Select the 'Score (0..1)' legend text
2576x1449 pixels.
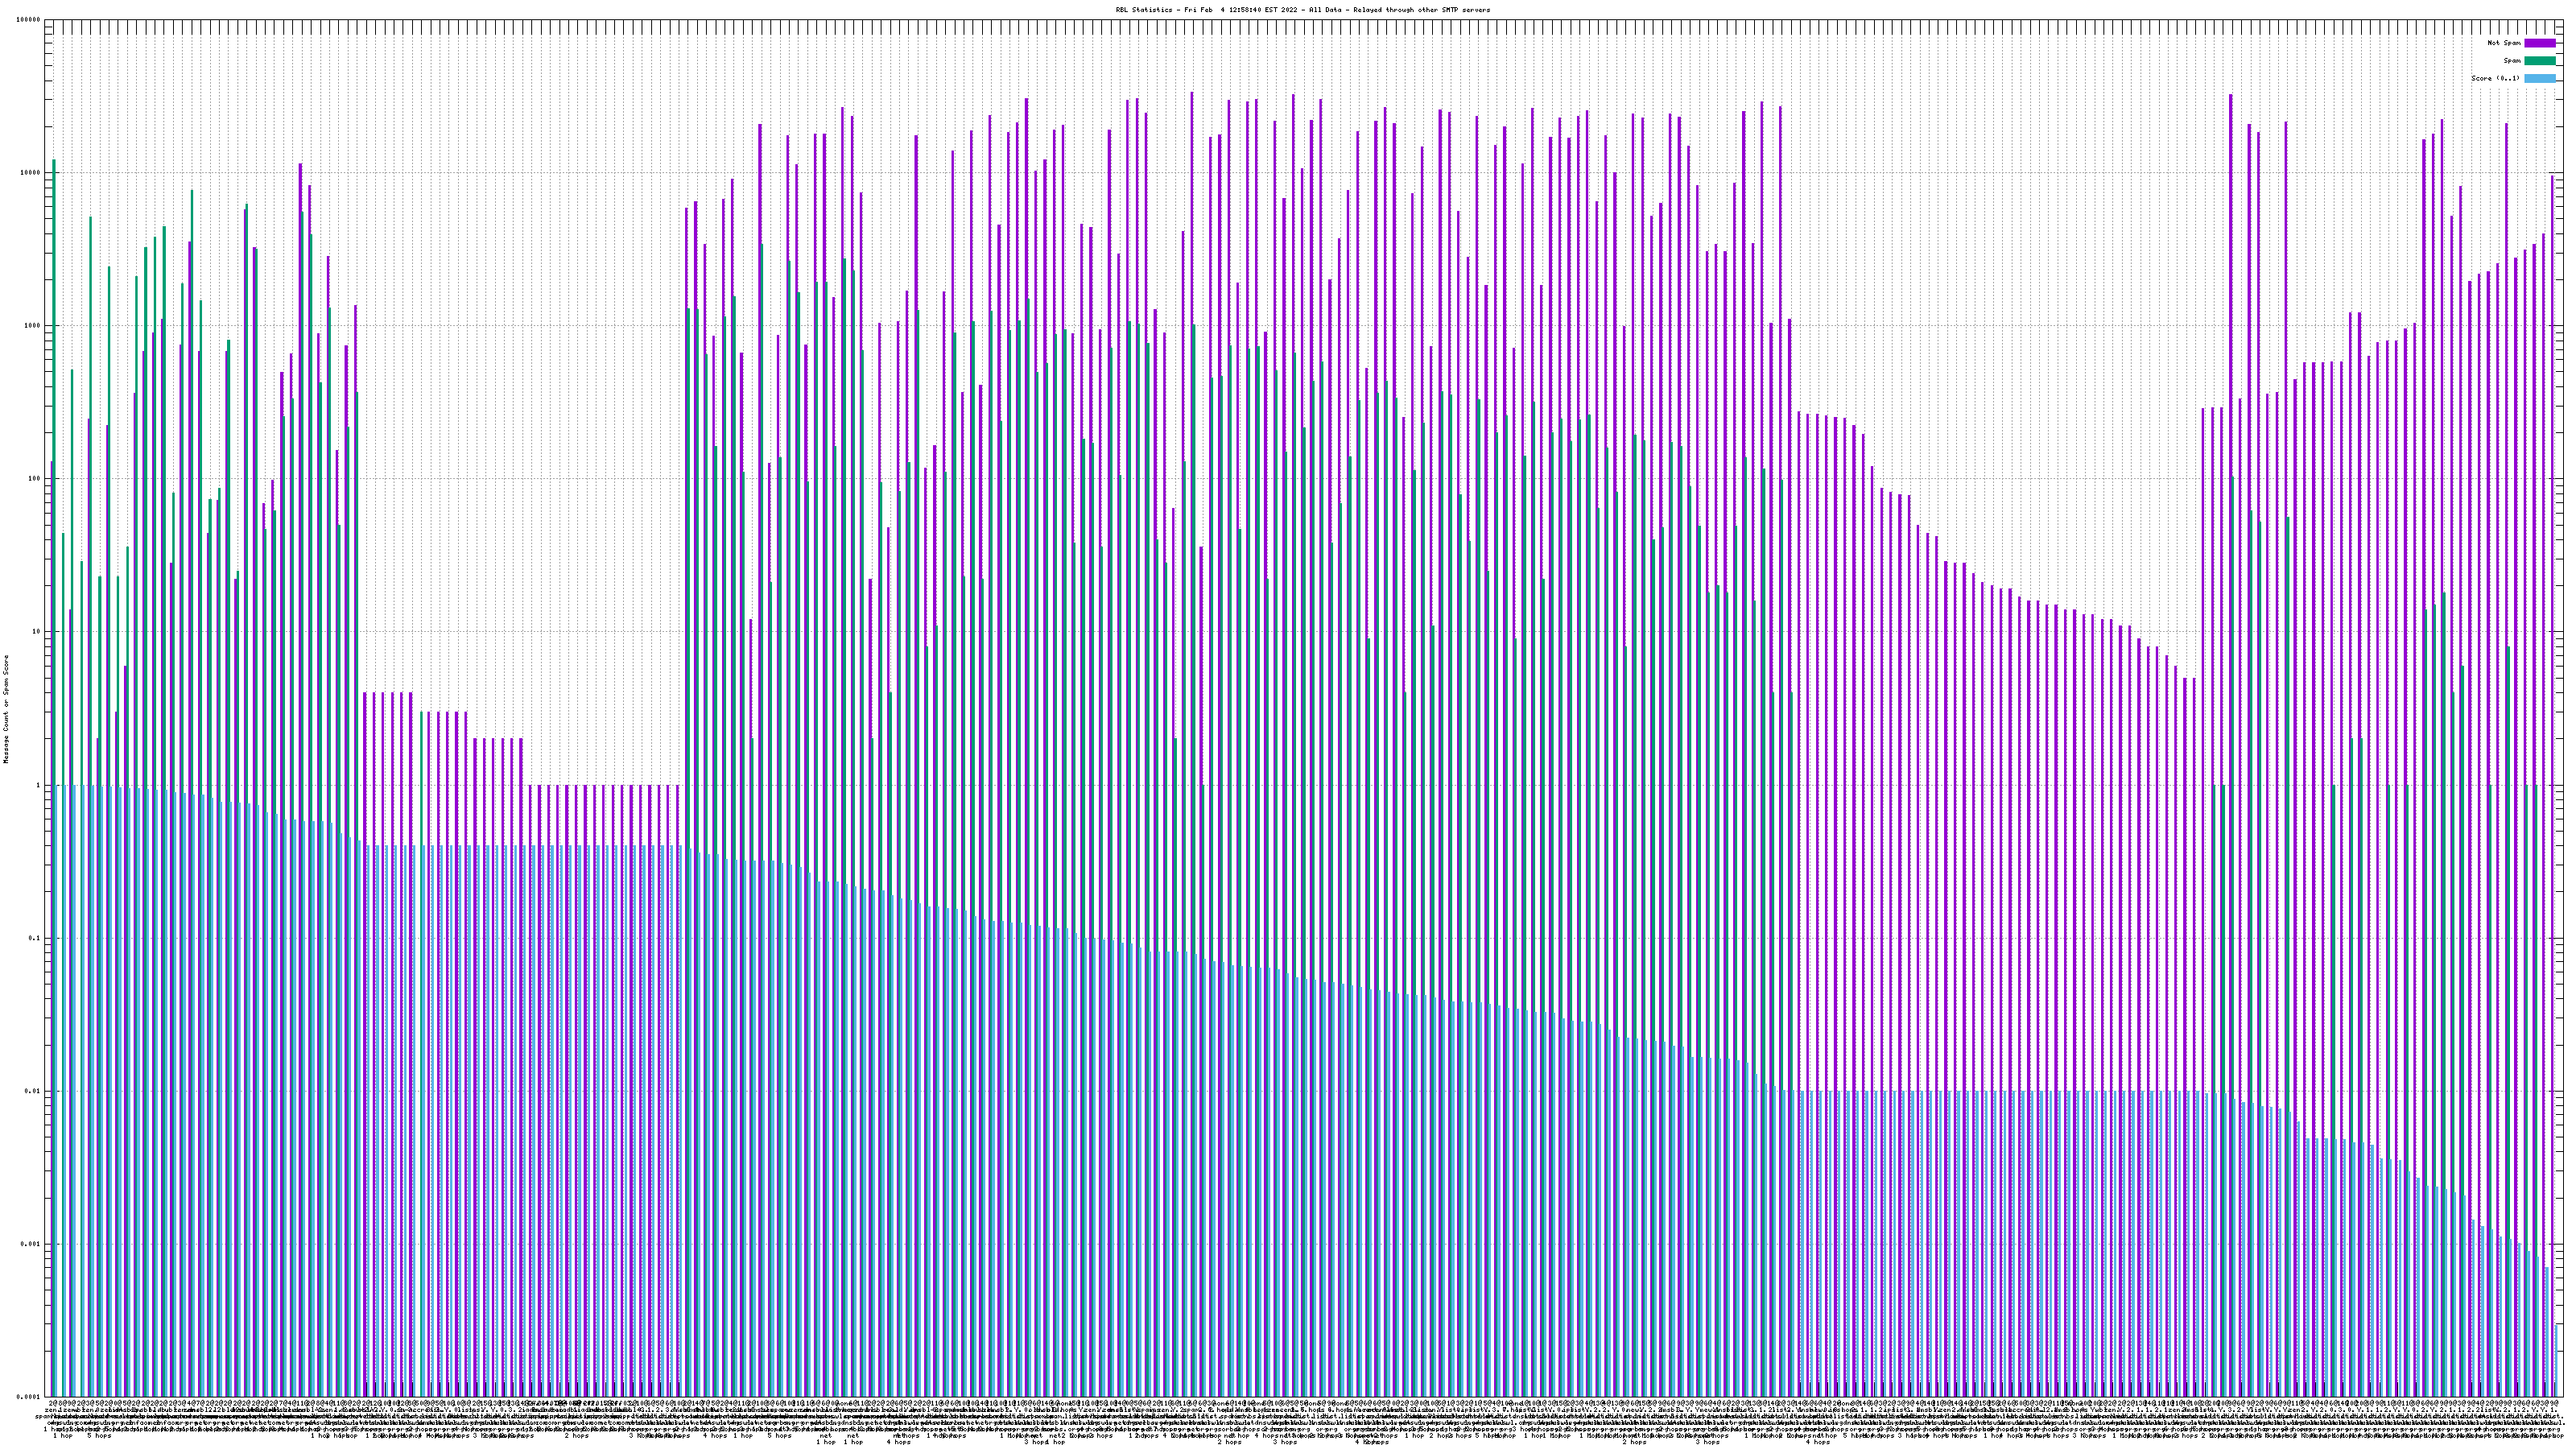[2495, 78]
